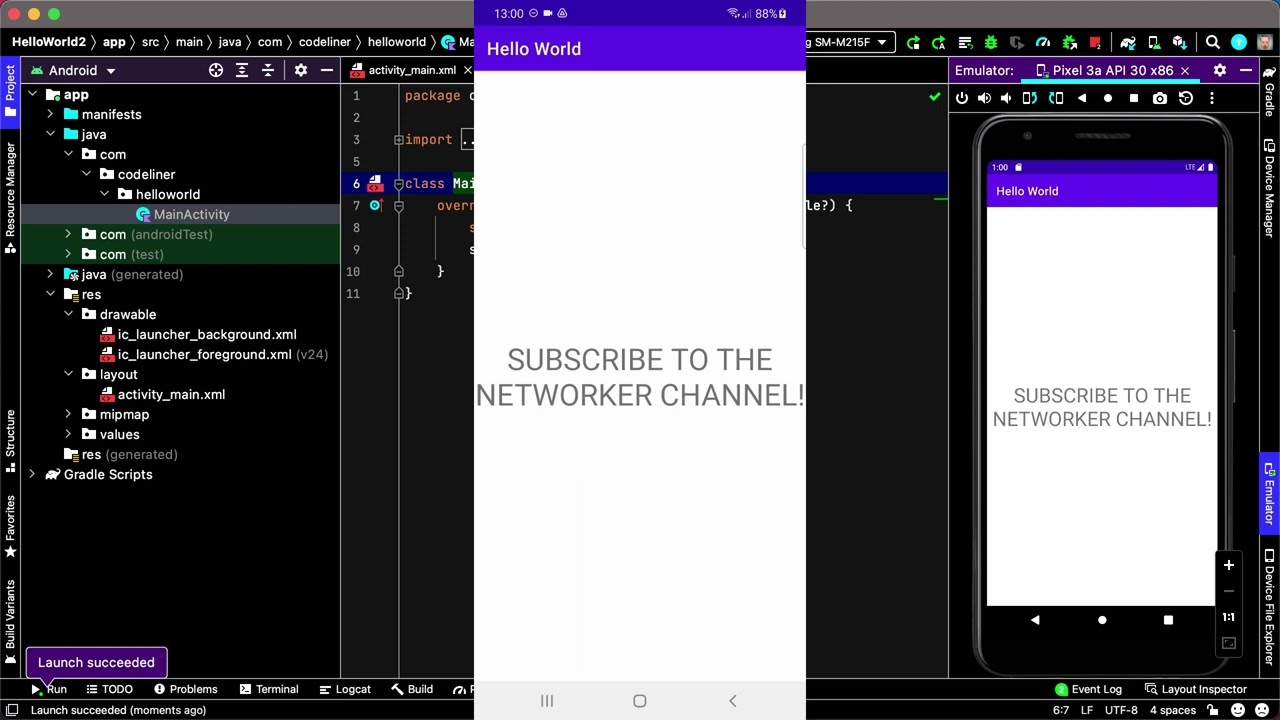The width and height of the screenshot is (1280, 720).
Task: Collapse the layout folder
Action: pos(68,374)
